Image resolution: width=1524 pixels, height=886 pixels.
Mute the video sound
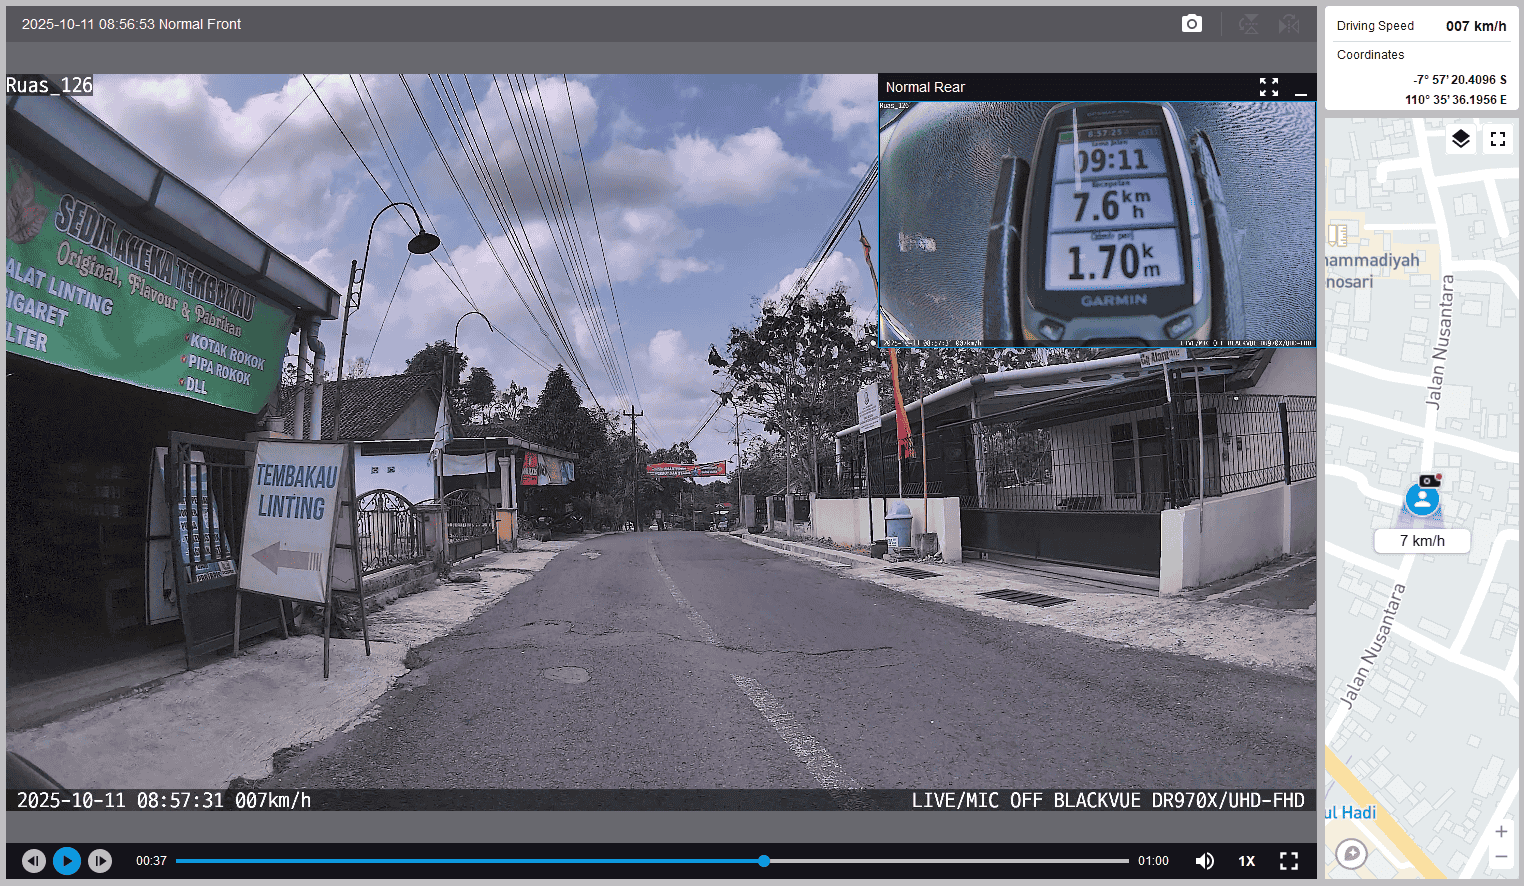click(1205, 861)
